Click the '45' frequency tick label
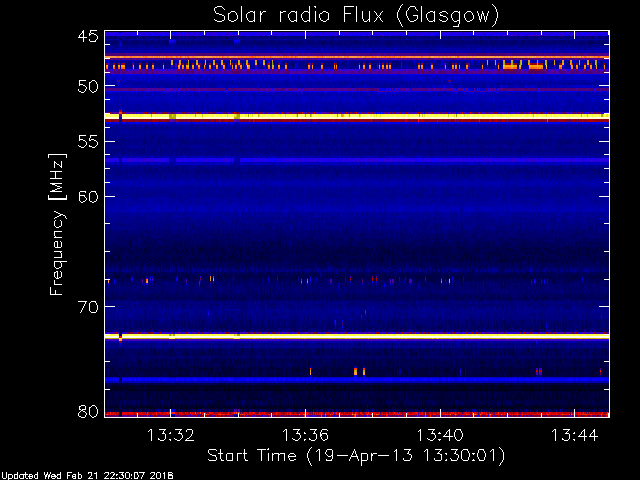The image size is (640, 480). [x=88, y=37]
